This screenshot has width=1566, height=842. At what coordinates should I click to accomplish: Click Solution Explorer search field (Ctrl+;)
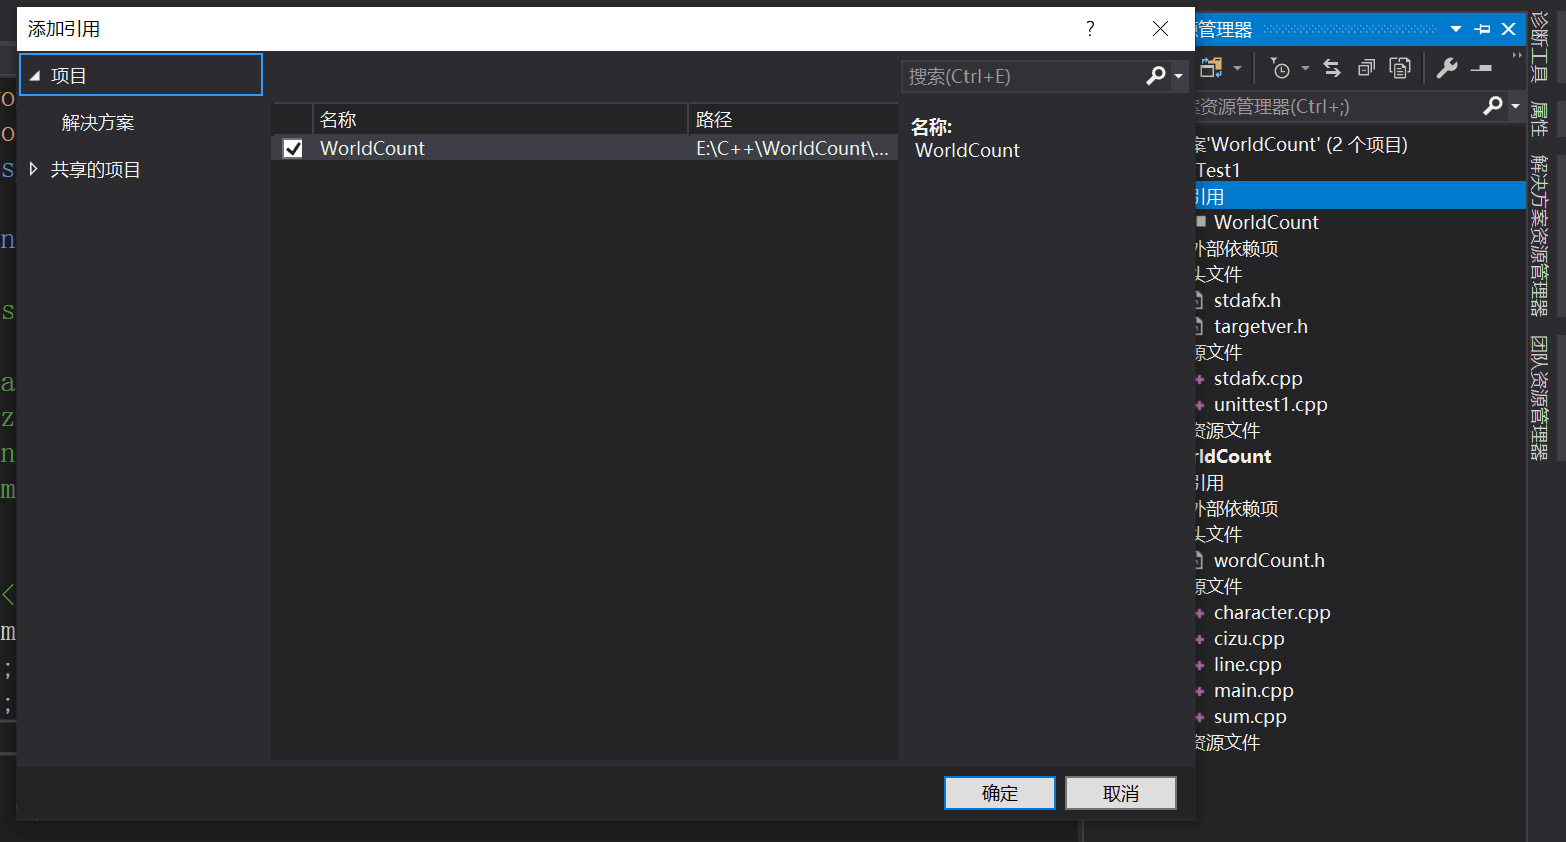coord(1335,106)
